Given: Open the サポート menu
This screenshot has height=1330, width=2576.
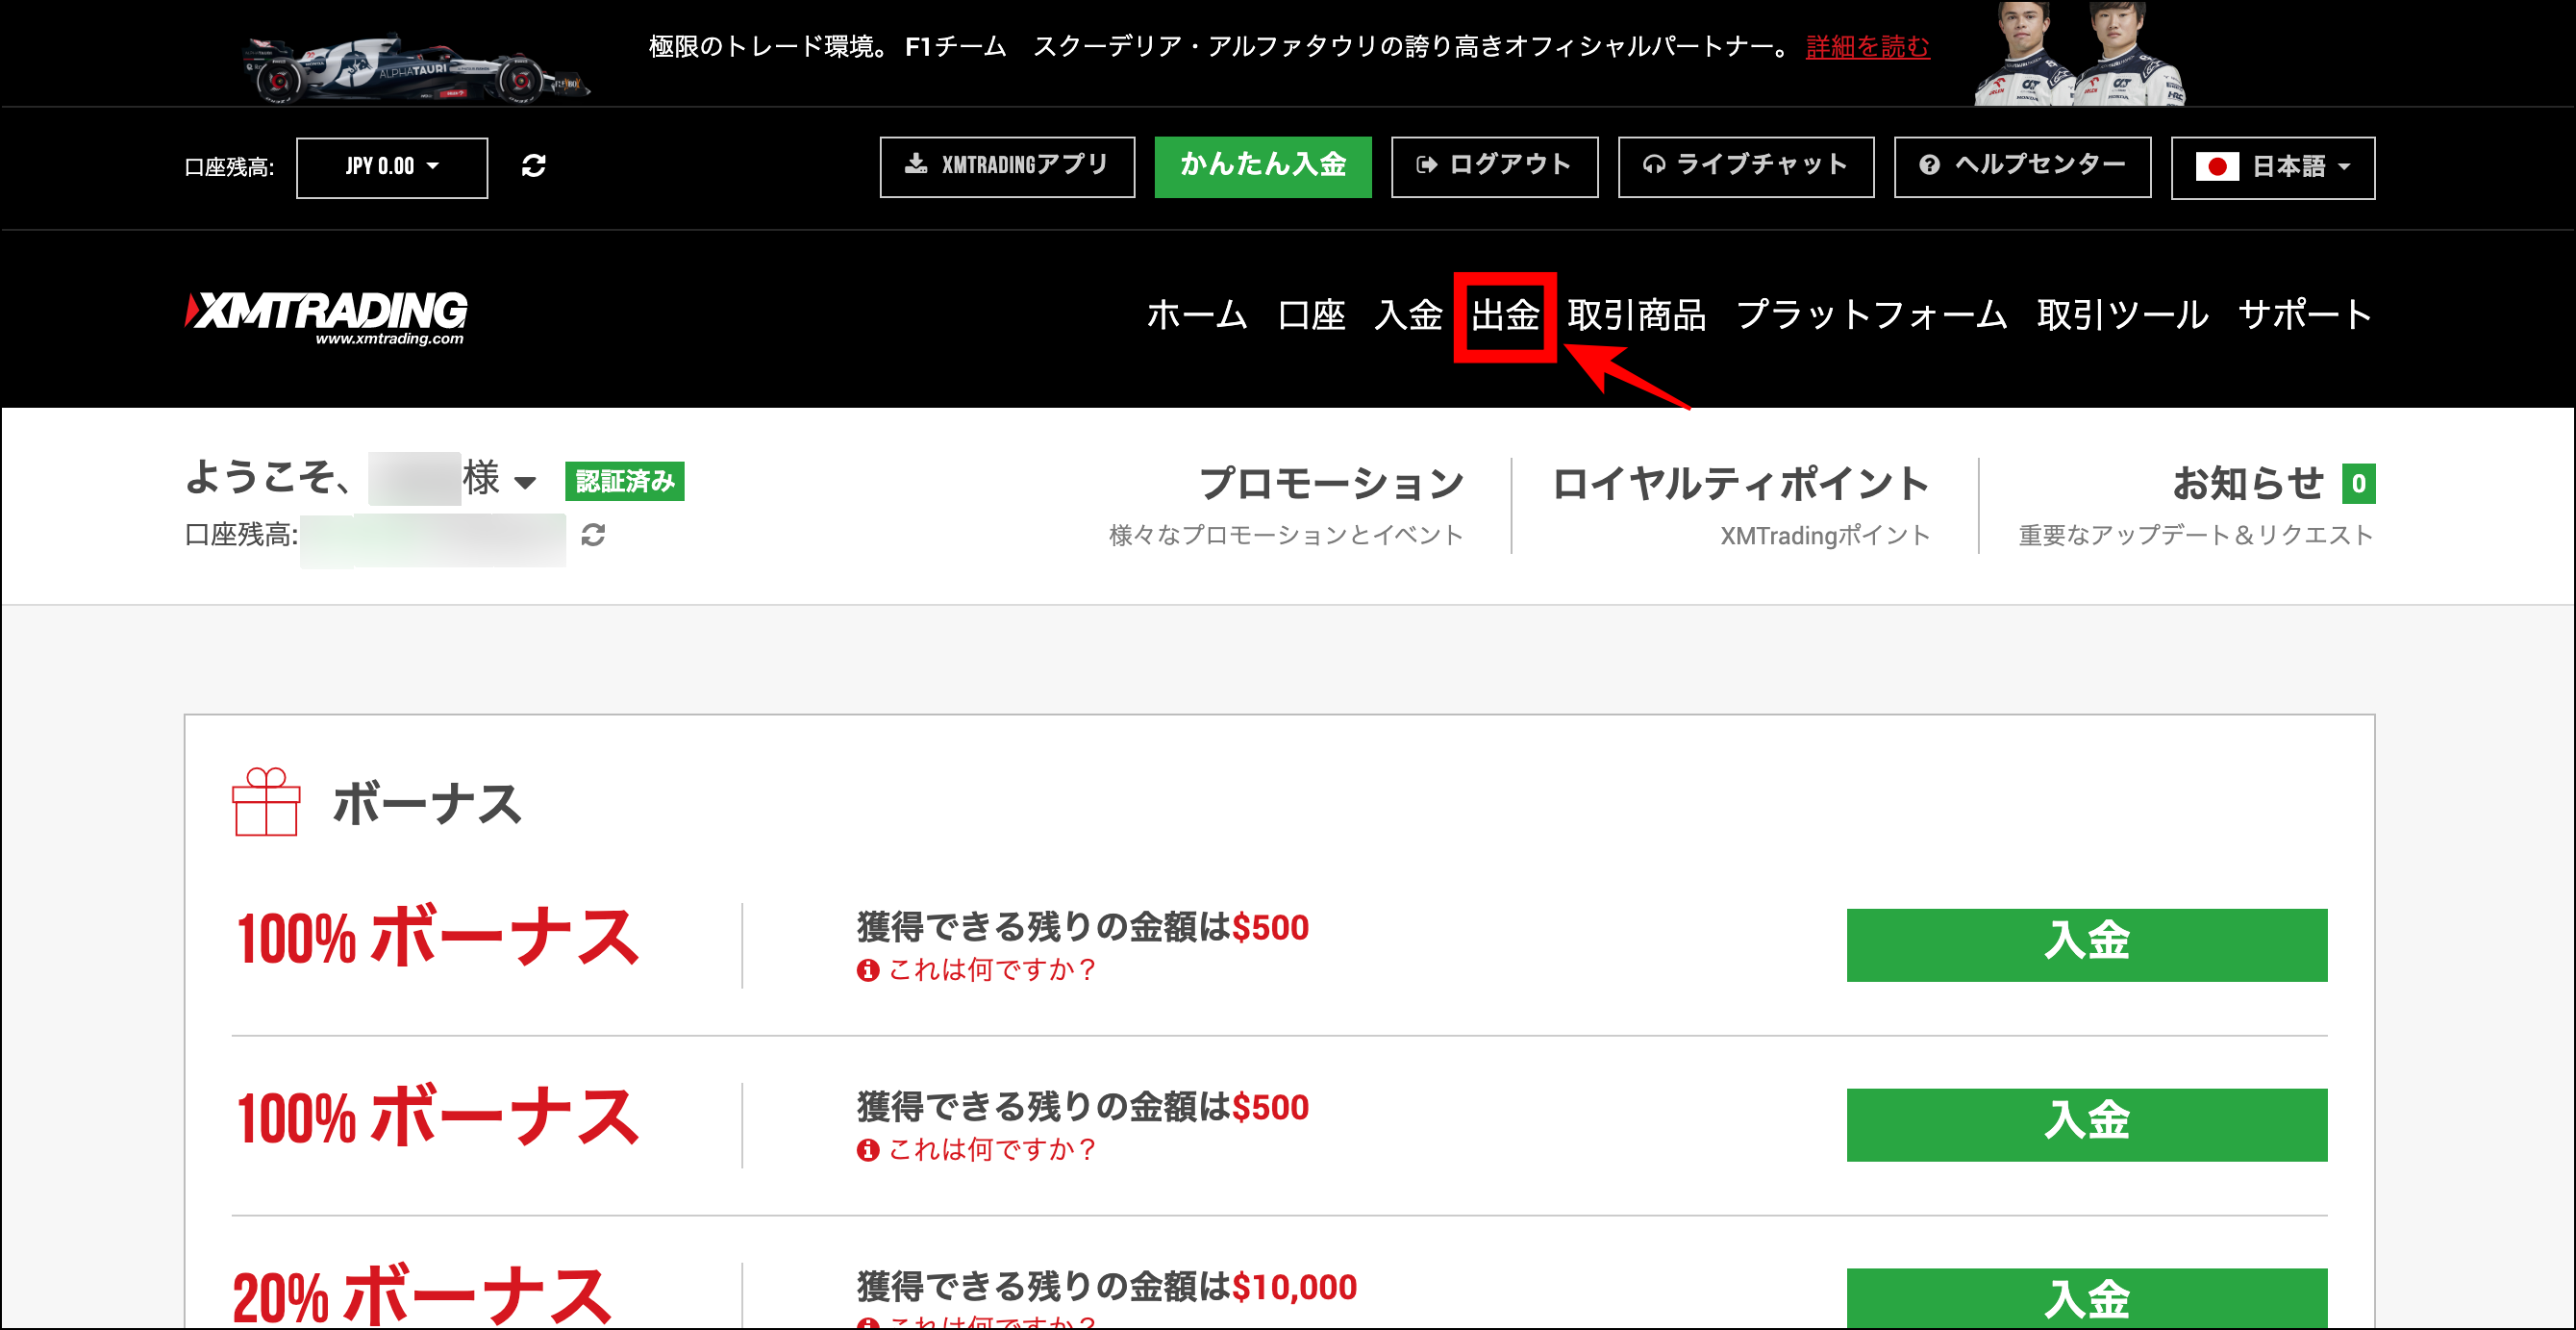Looking at the screenshot, I should pos(2305,315).
